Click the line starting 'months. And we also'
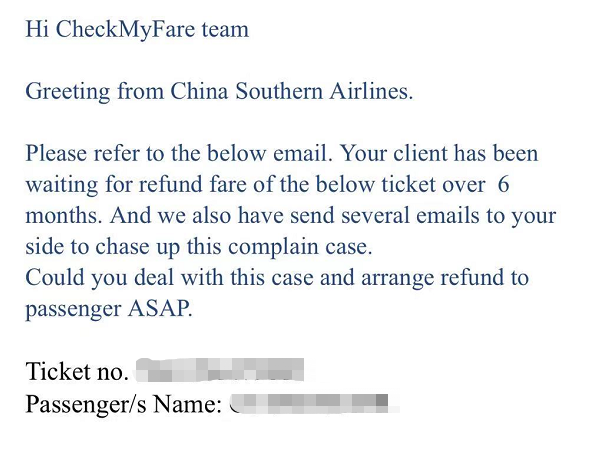 tap(291, 216)
